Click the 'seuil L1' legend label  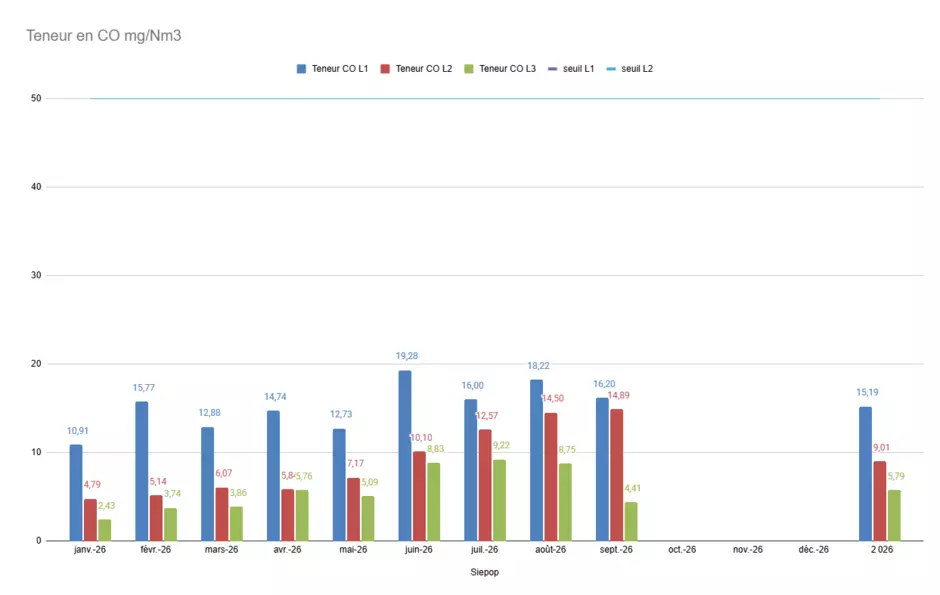579,69
